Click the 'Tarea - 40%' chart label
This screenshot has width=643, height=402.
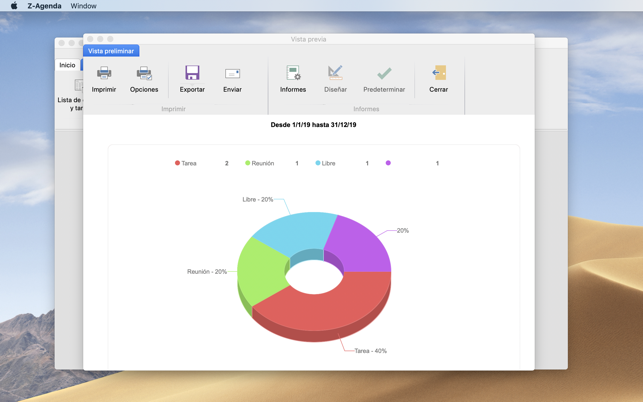(x=370, y=351)
